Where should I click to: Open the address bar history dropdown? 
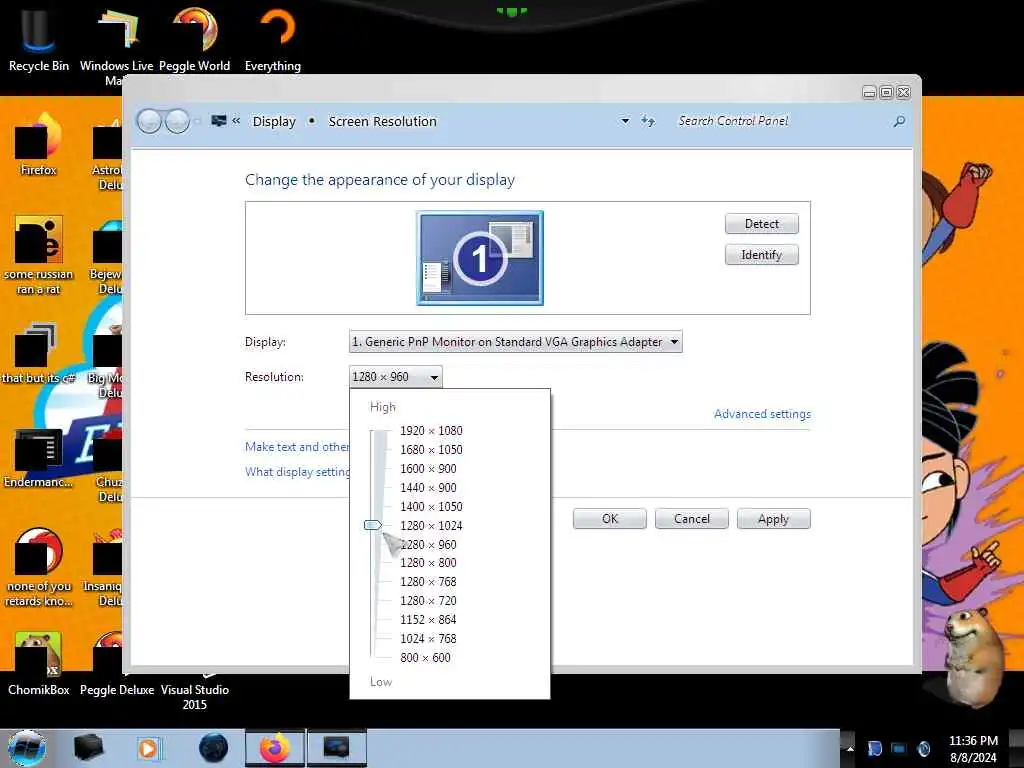point(625,121)
